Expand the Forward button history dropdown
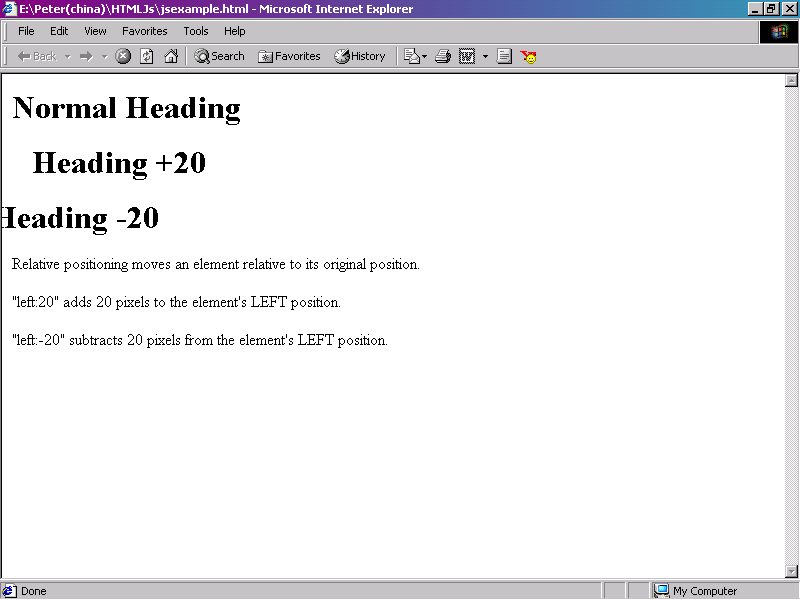The width and height of the screenshot is (800, 600). pos(105,56)
